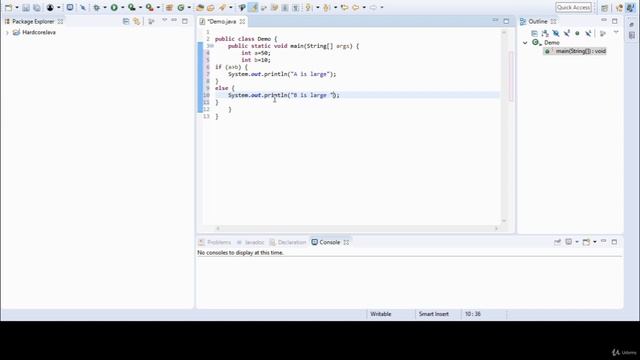Select the Console tab
This screenshot has width=640, height=360.
[330, 242]
